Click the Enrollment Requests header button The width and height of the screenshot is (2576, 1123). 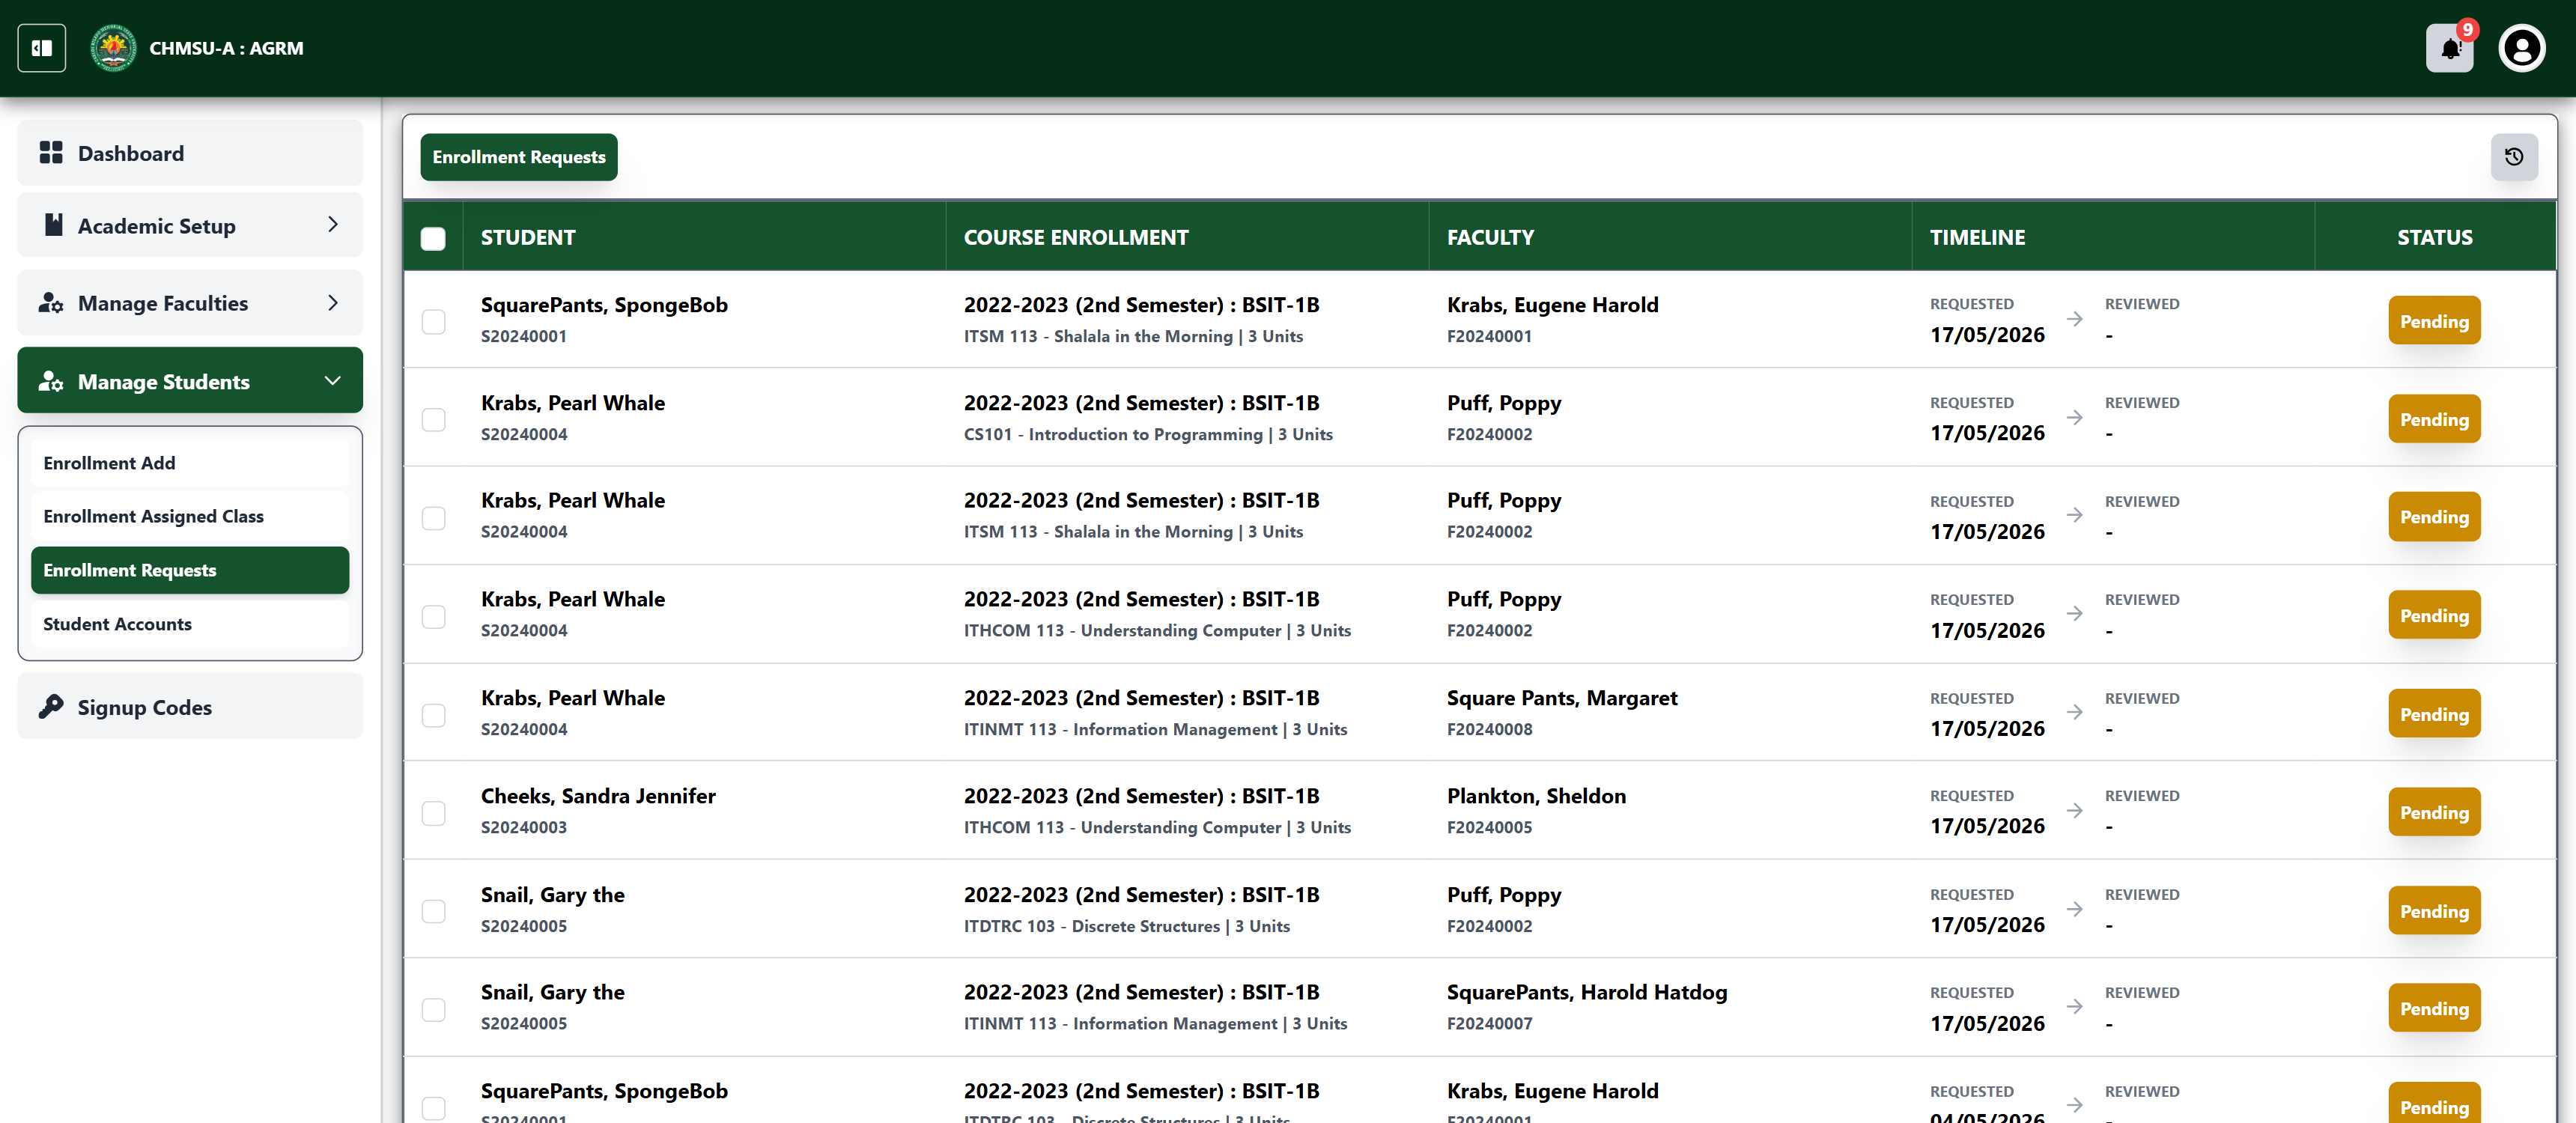pos(519,157)
